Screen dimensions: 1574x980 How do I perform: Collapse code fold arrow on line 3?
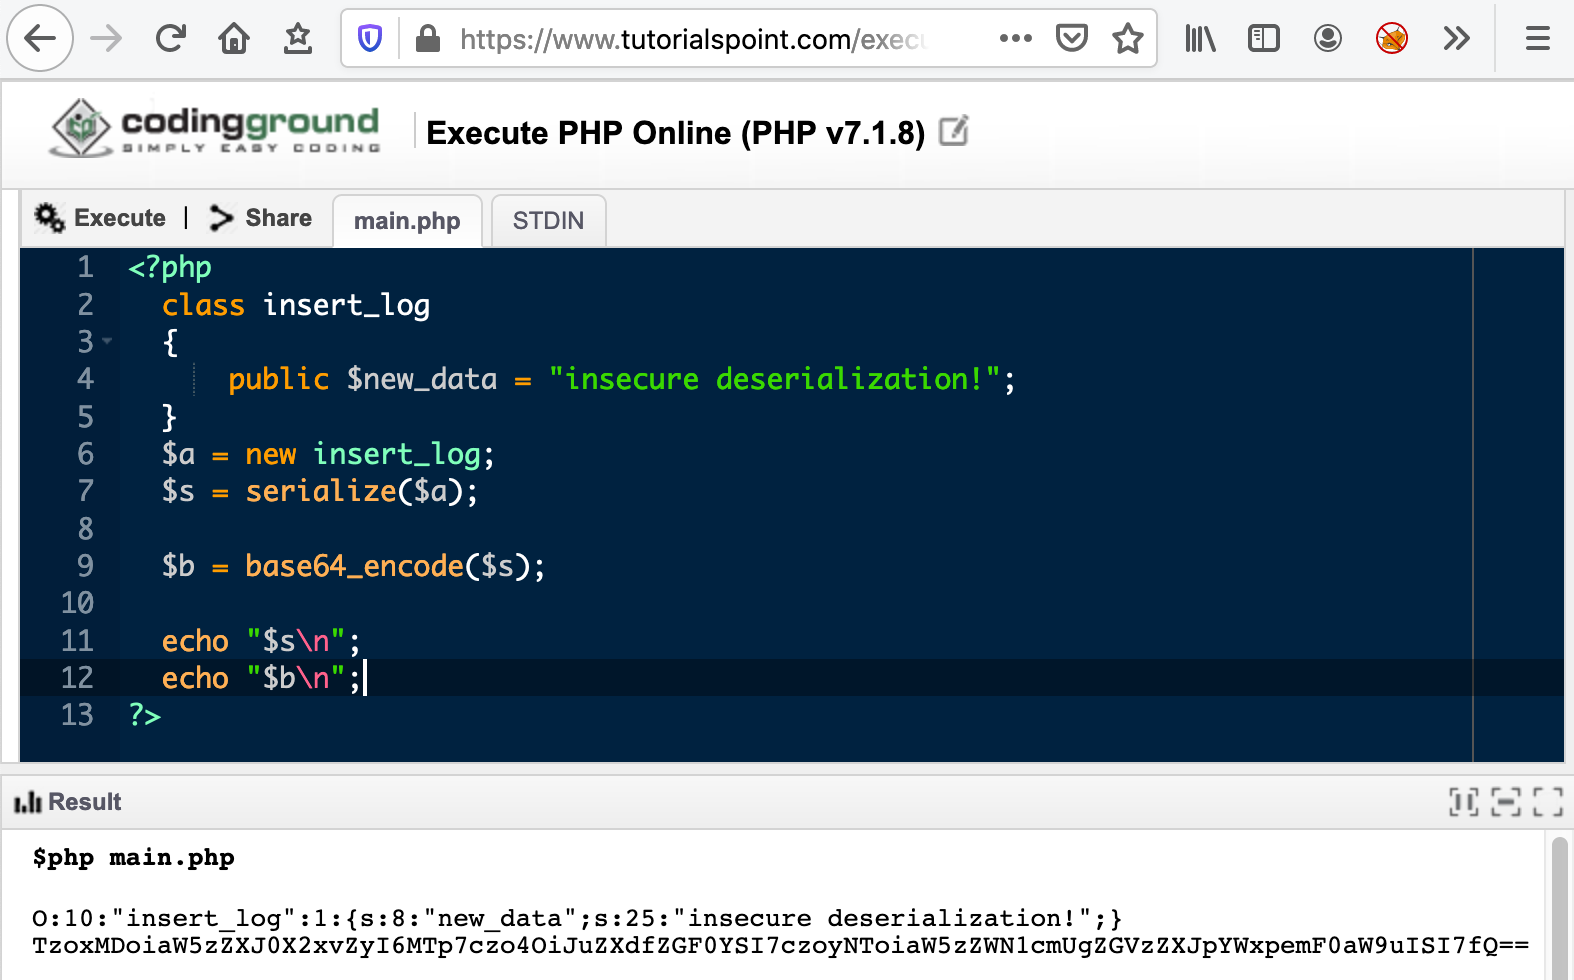[107, 342]
